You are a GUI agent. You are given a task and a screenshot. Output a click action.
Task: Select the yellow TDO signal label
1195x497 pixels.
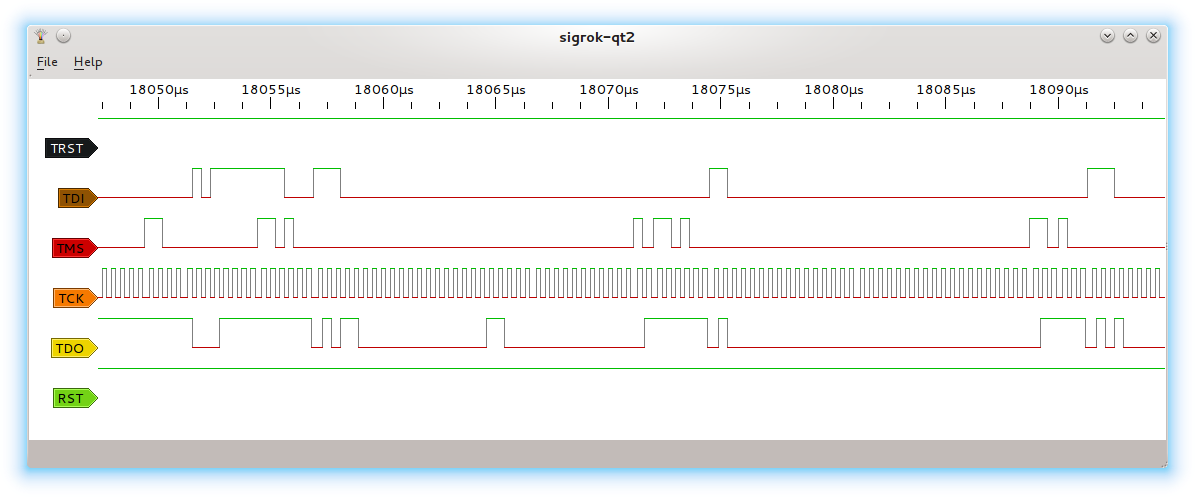(x=73, y=348)
